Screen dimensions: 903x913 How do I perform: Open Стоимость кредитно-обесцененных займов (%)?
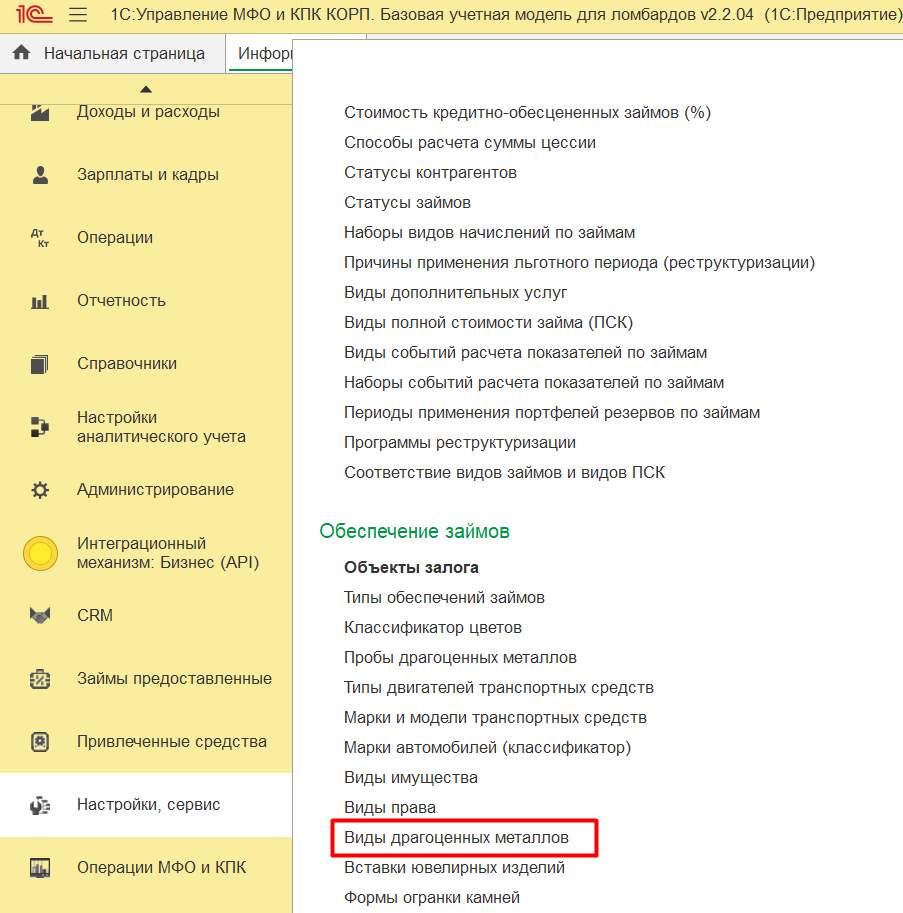point(527,112)
